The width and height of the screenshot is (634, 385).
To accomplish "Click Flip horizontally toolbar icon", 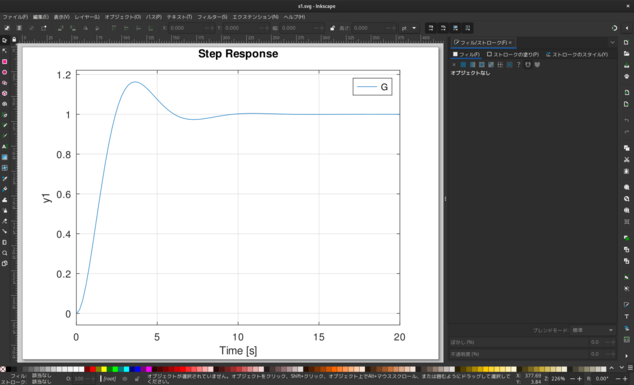I will [85, 28].
